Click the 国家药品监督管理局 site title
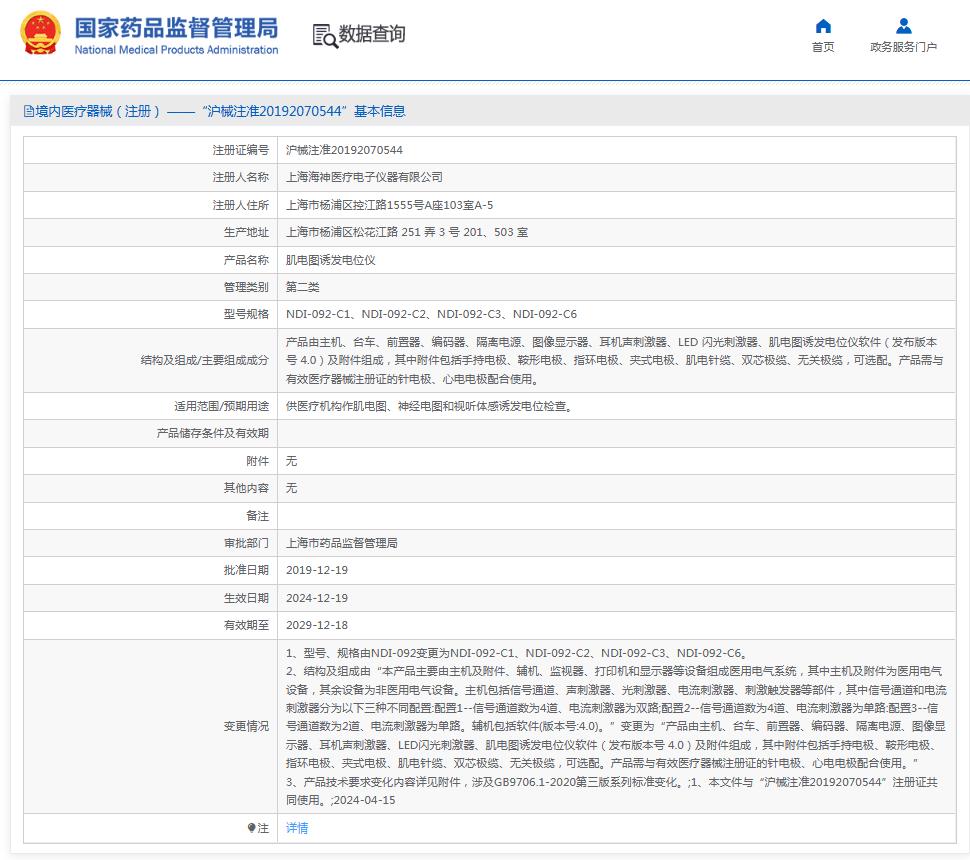The image size is (970, 860). [176, 27]
